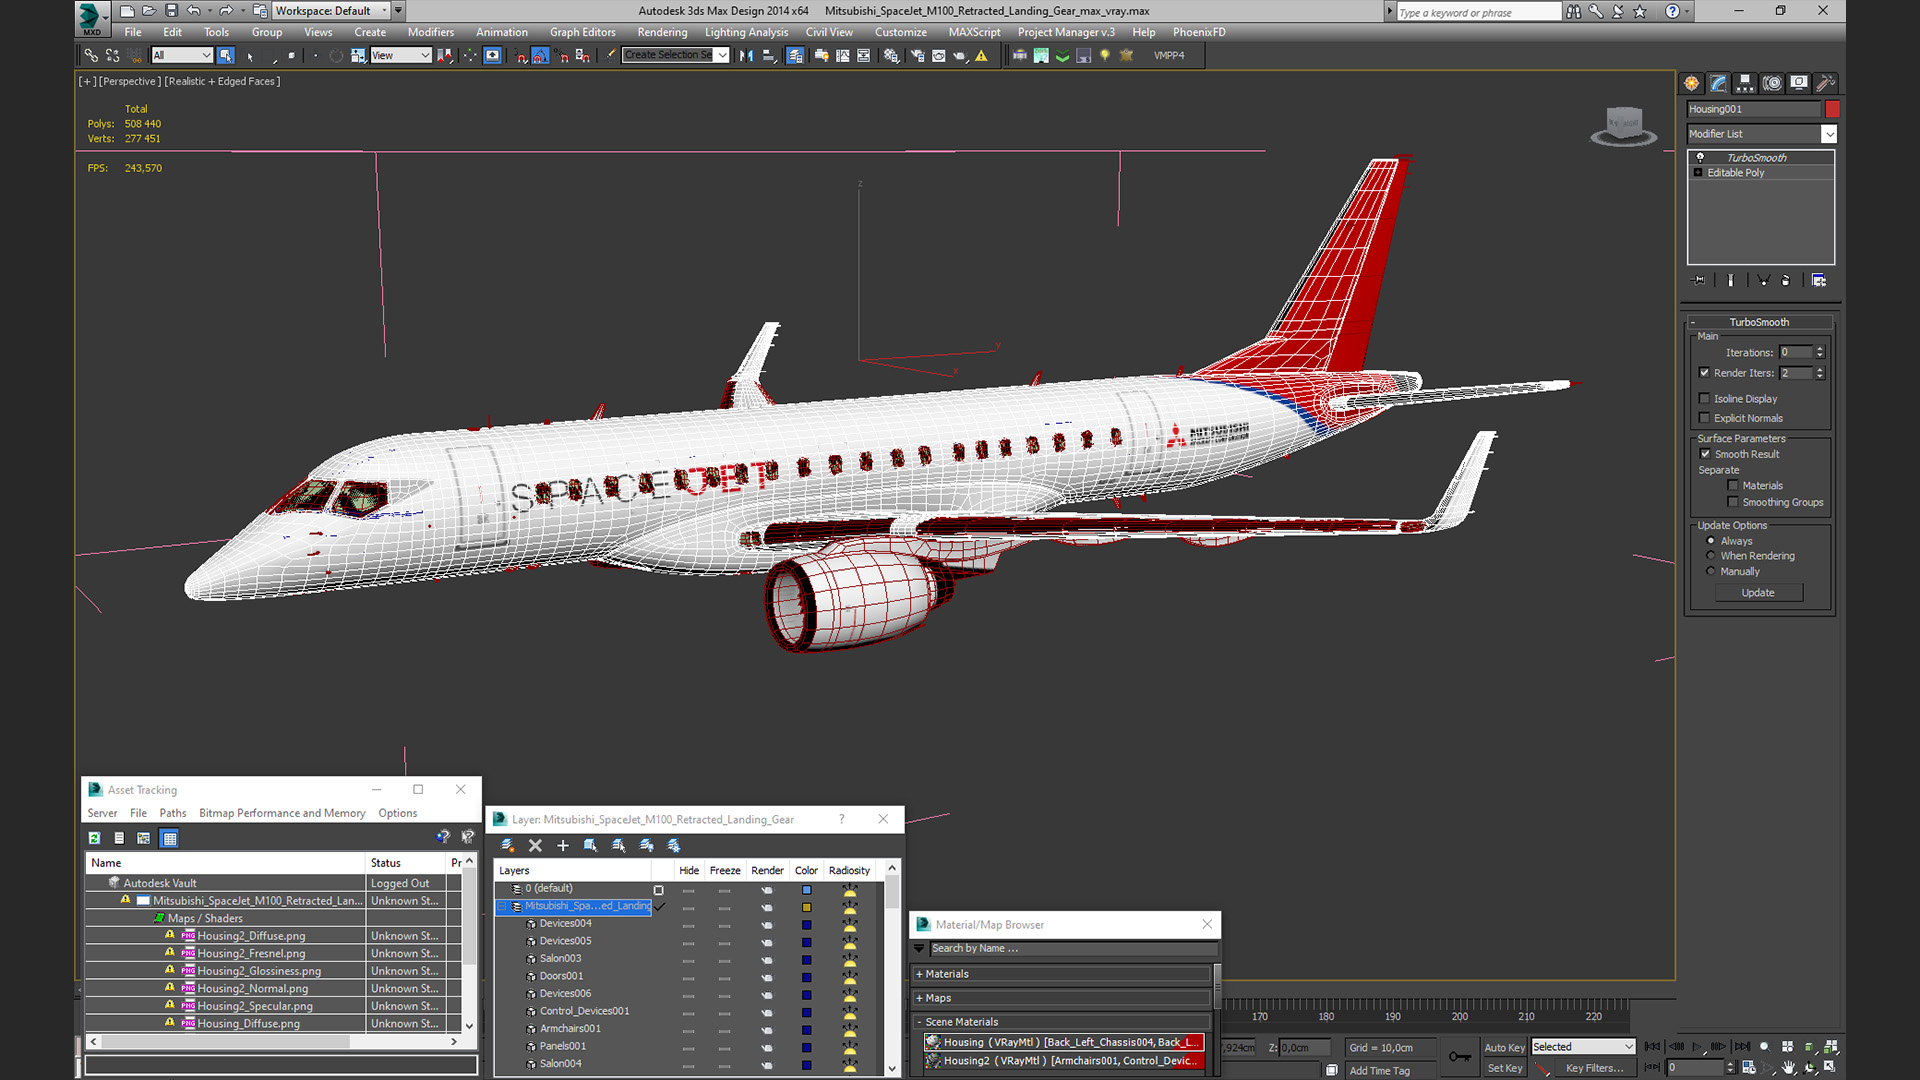Click the ViewCube in perspective viewport
This screenshot has width=1920, height=1080.
click(1623, 126)
